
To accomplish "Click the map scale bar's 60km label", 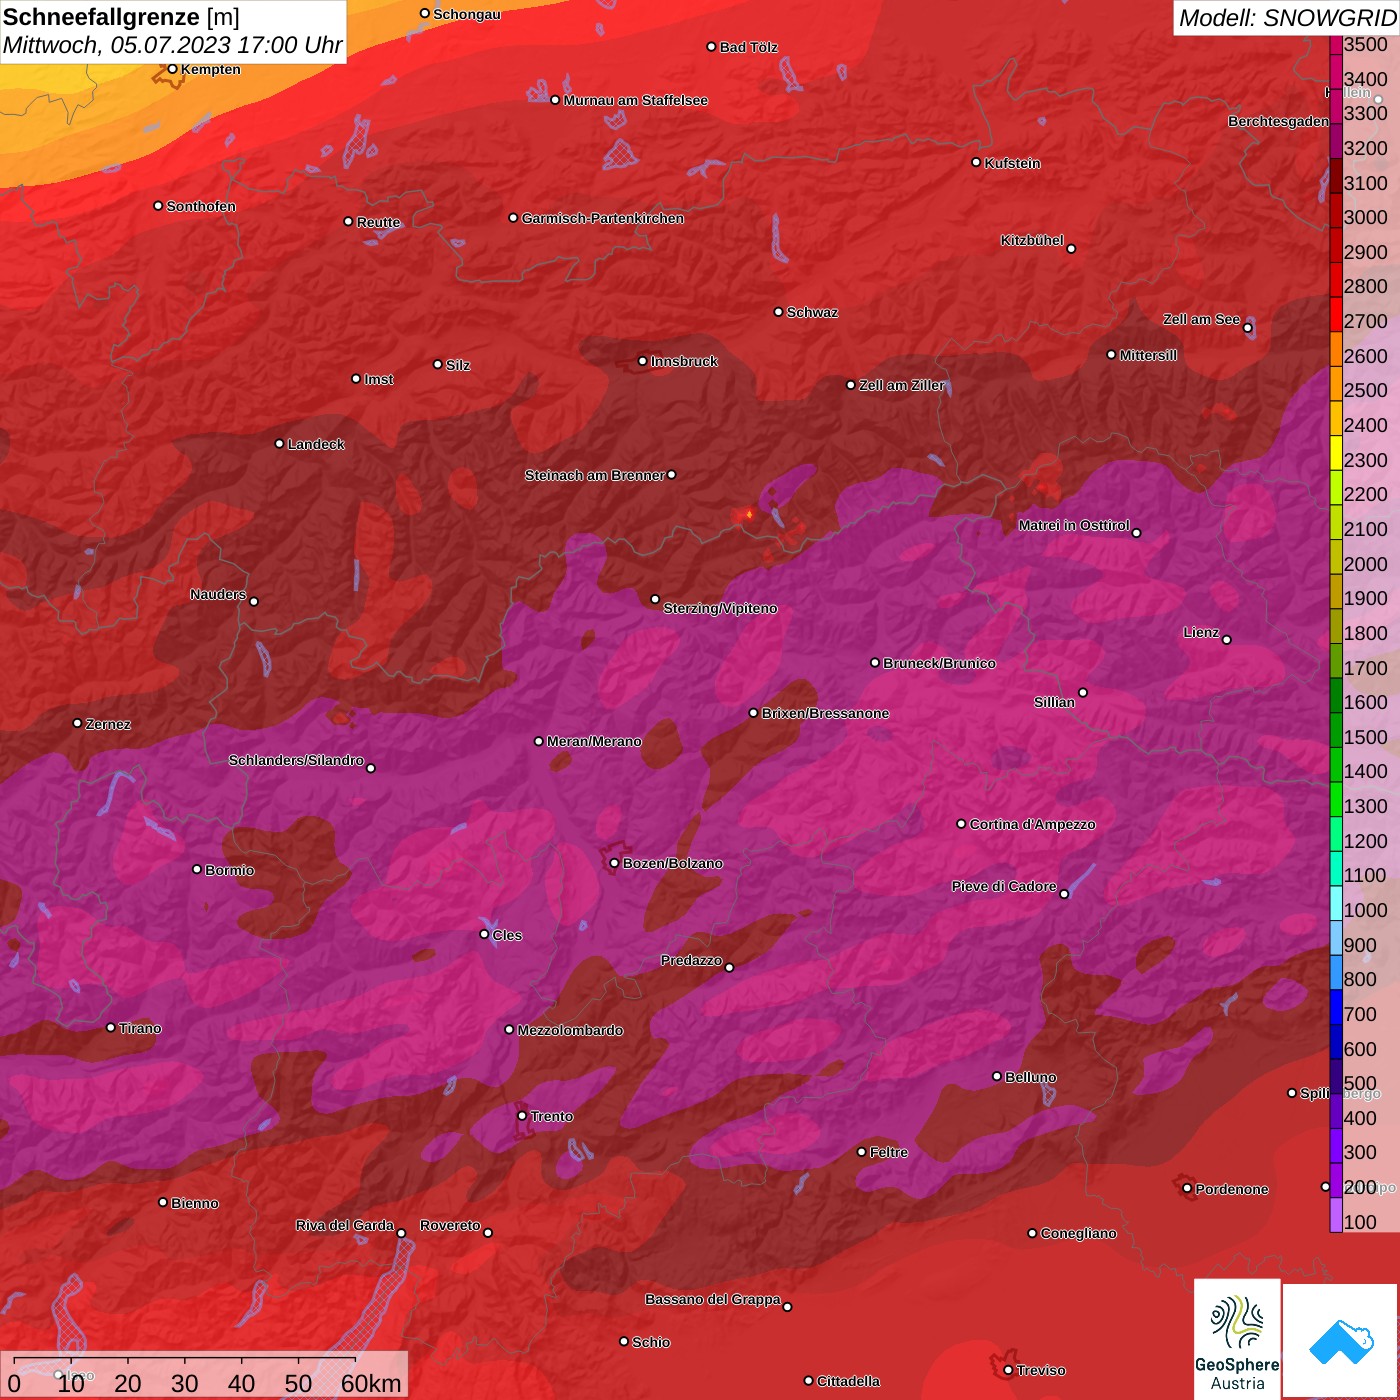I will coord(370,1383).
